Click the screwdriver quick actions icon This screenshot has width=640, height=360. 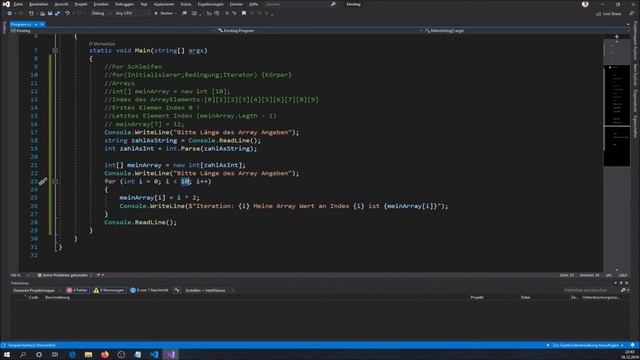tap(42, 181)
